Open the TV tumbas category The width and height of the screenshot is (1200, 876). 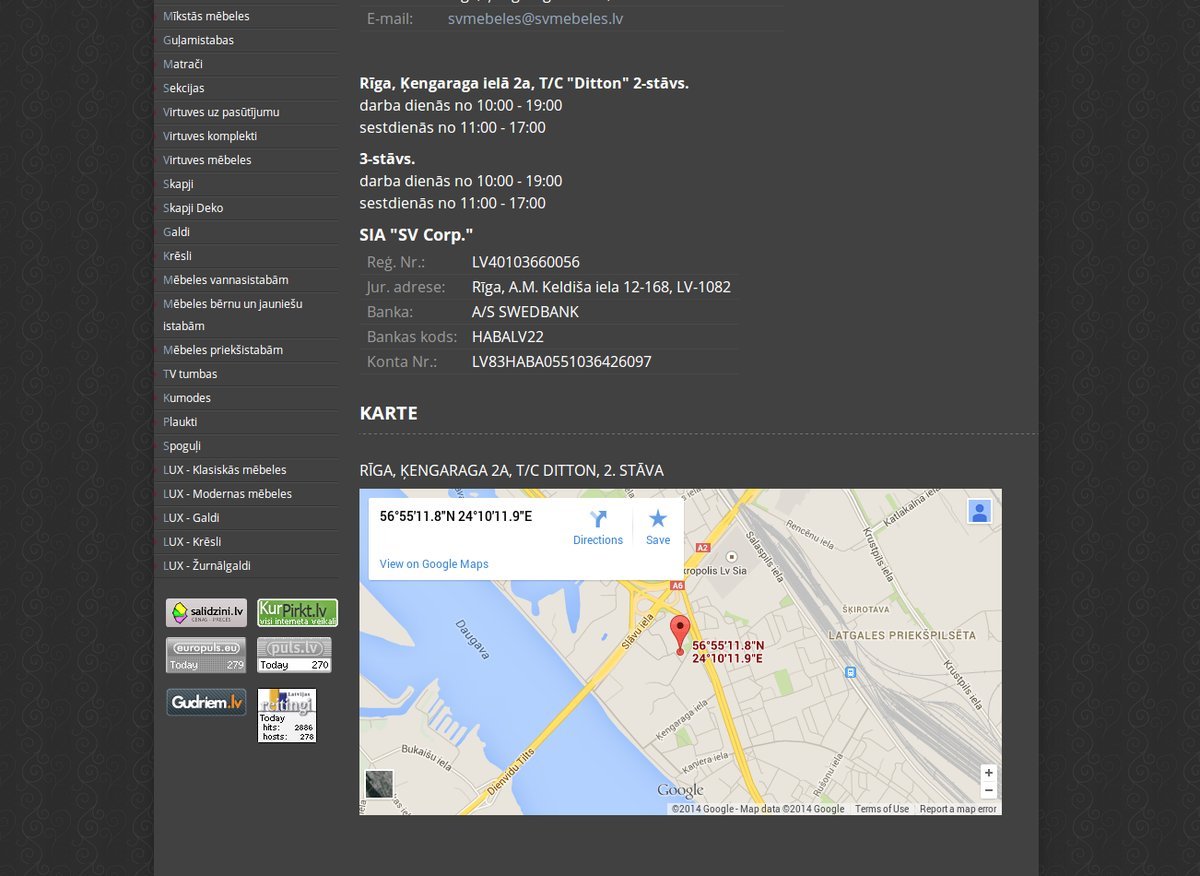point(190,374)
